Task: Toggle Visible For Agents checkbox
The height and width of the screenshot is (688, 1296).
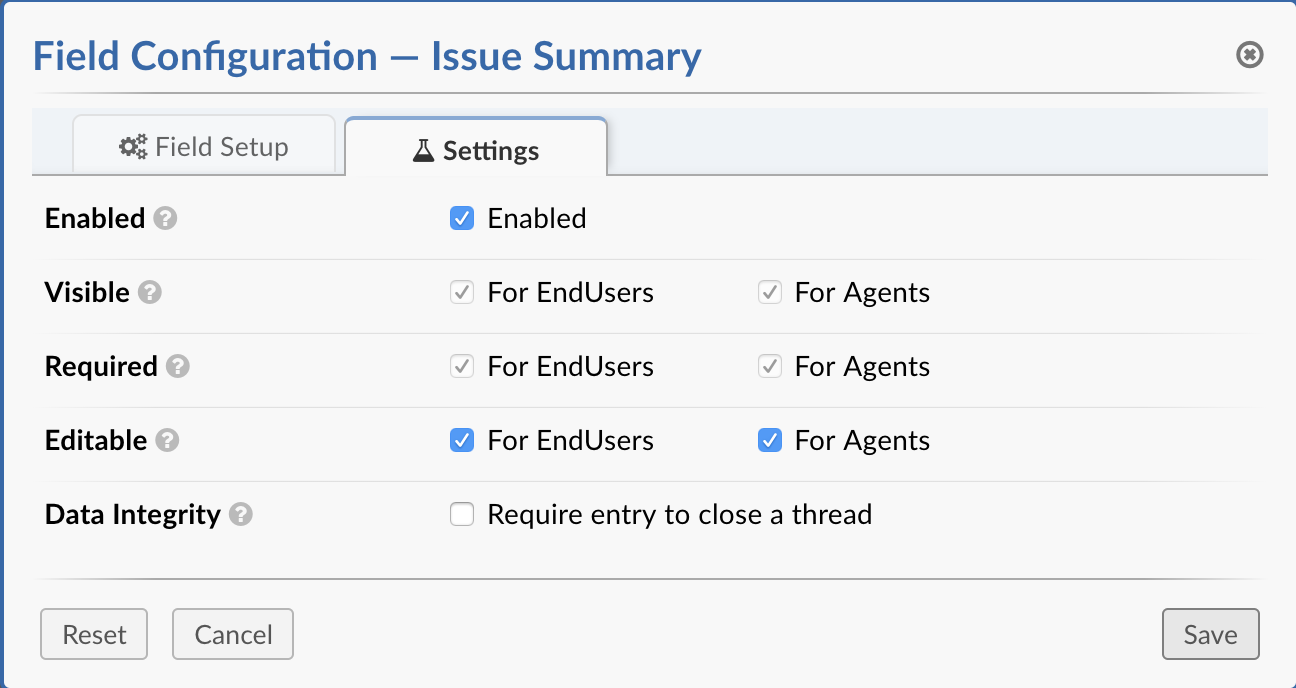Action: [x=770, y=293]
